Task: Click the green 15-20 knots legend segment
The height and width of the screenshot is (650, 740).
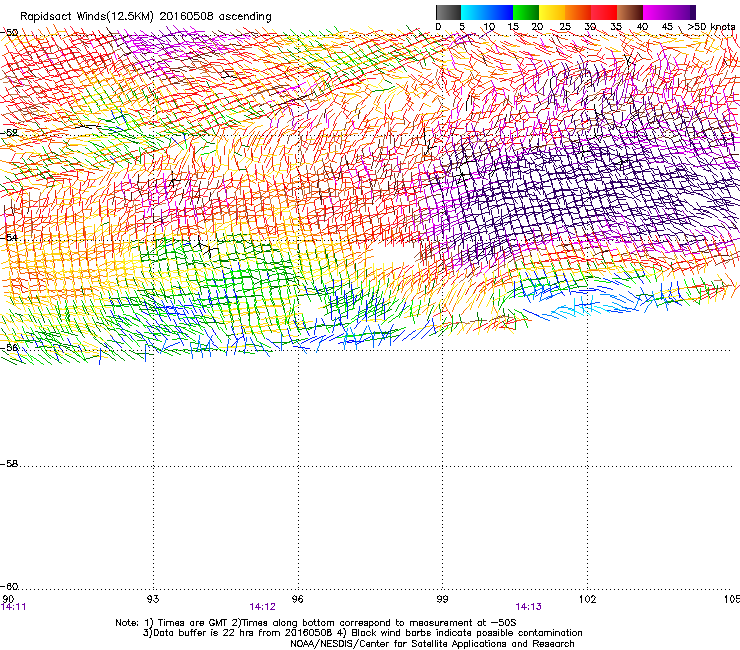Action: (526, 12)
